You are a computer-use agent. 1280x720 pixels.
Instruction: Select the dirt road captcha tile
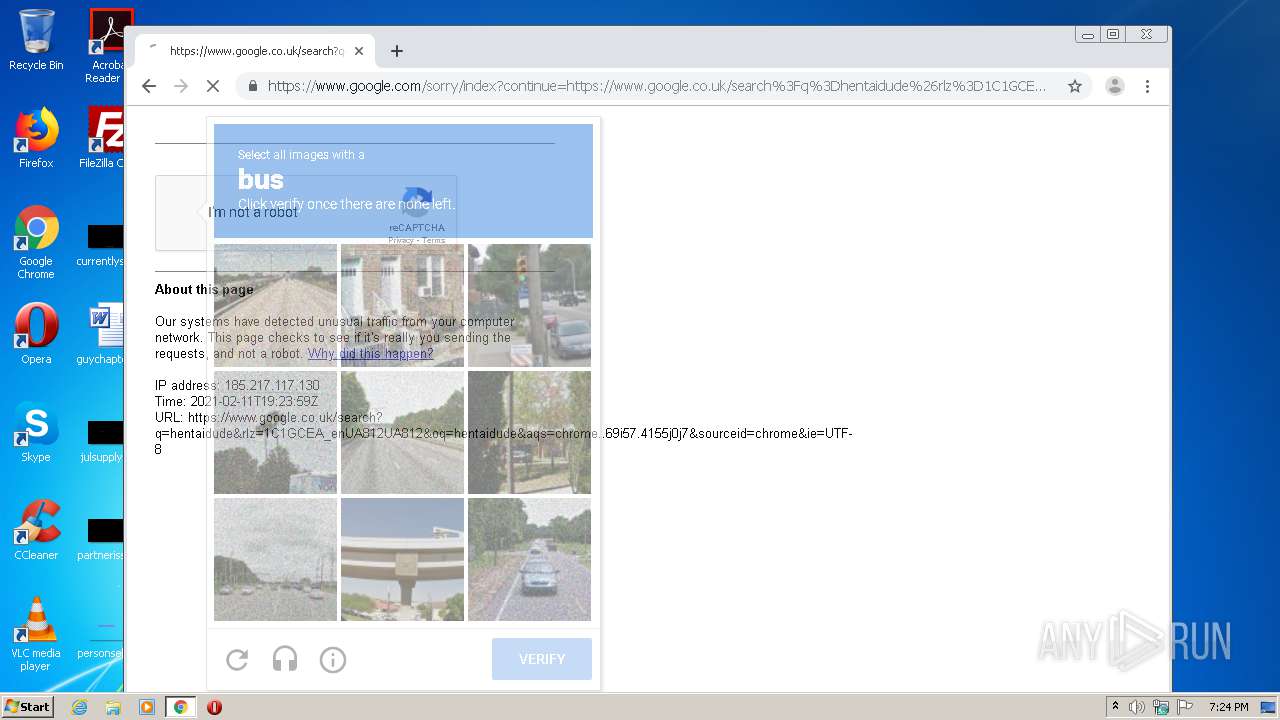click(275, 305)
